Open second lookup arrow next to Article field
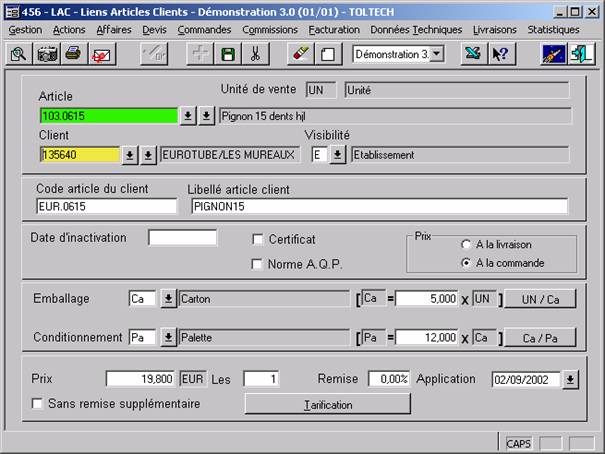This screenshot has width=605, height=454. coord(206,116)
